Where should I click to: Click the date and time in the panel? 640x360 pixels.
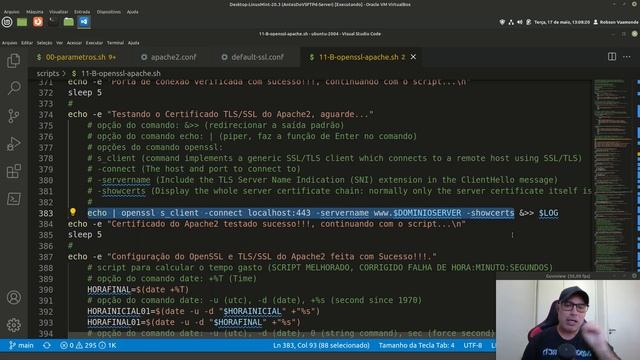click(x=562, y=22)
